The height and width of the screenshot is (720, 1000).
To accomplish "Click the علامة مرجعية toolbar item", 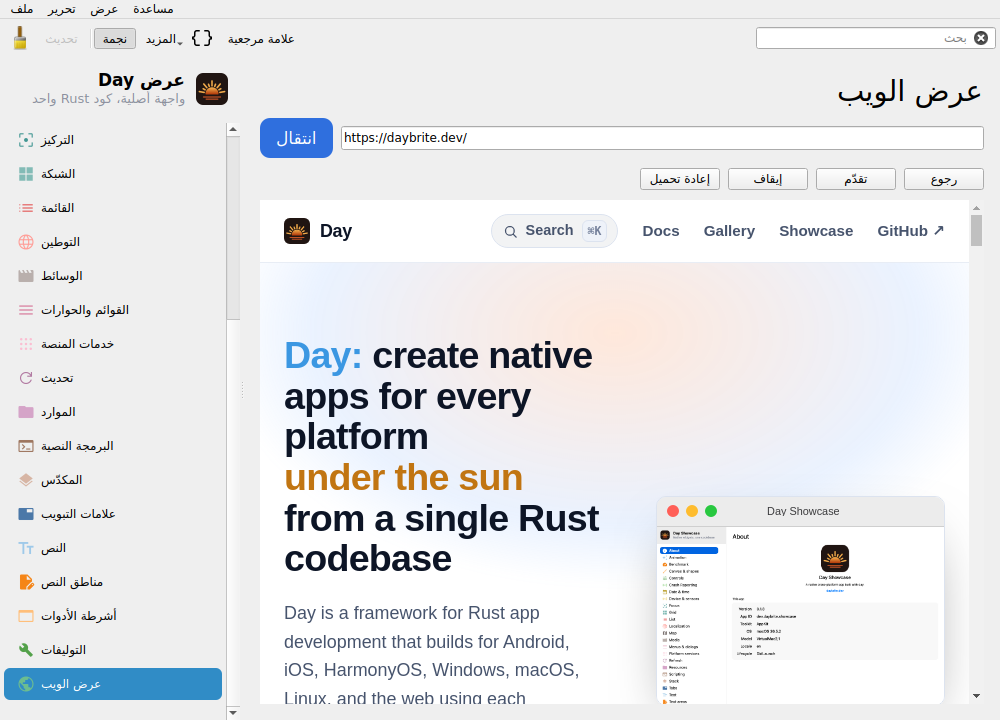I will (x=261, y=39).
